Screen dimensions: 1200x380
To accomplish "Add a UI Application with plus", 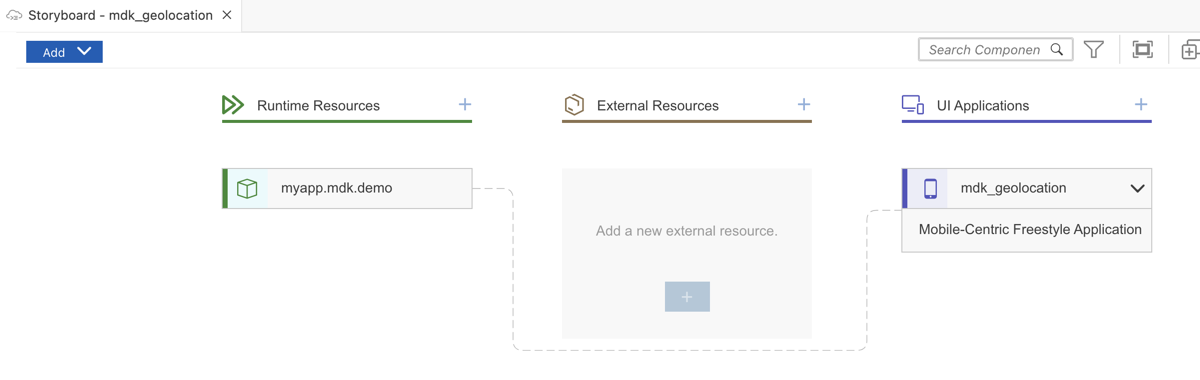I will [x=1141, y=104].
